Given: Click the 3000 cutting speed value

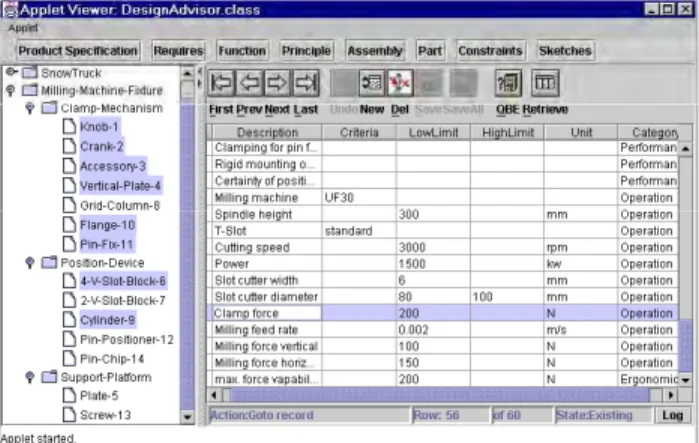Looking at the screenshot, I should [433, 247].
